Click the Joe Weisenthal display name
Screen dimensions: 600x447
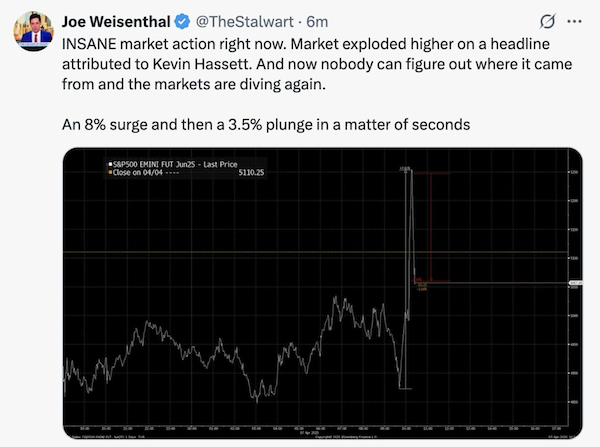[x=116, y=22]
